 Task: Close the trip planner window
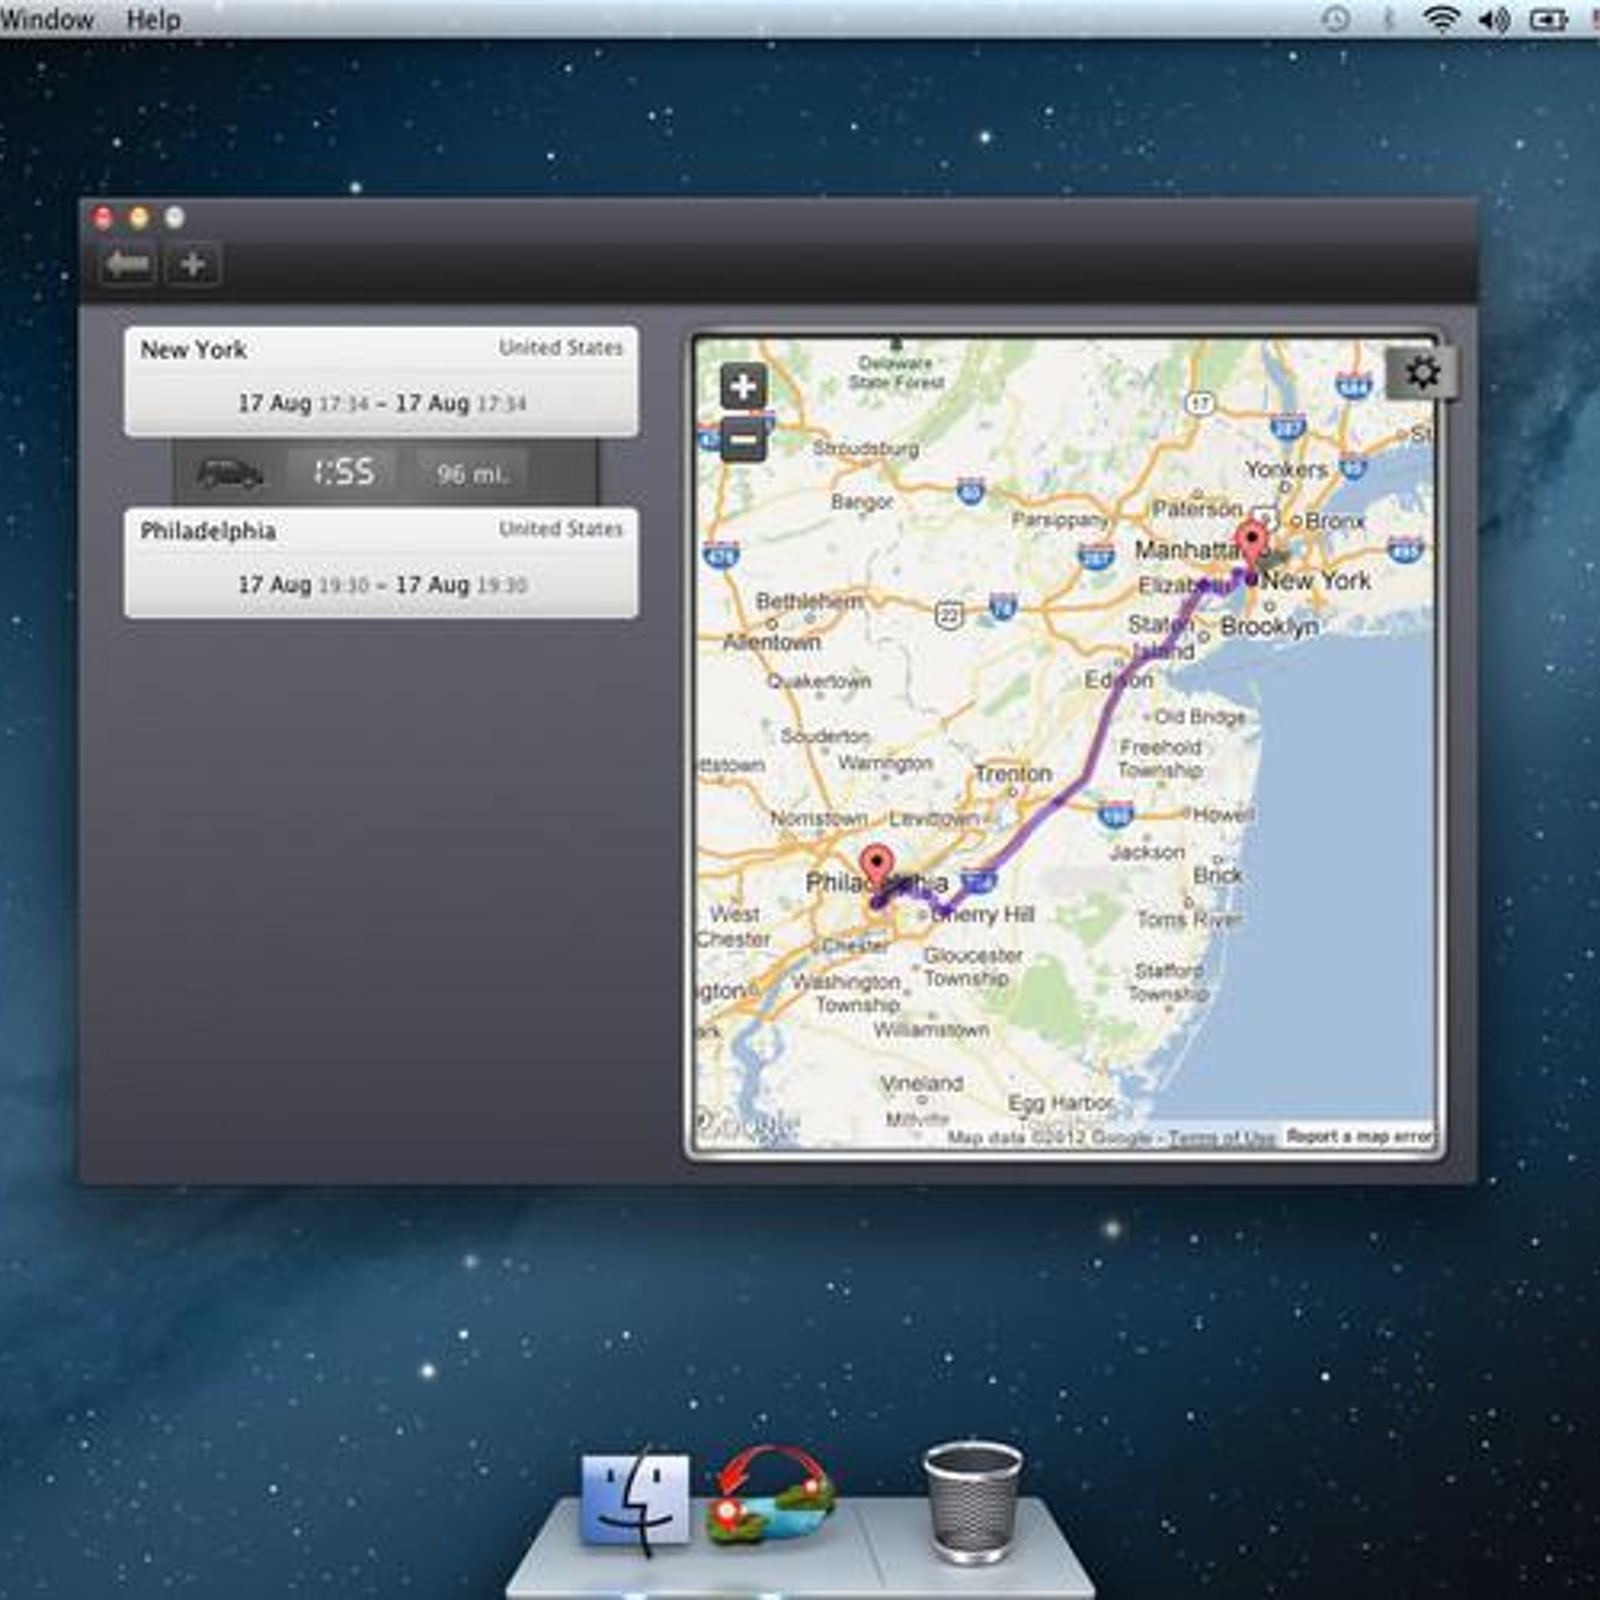102,217
